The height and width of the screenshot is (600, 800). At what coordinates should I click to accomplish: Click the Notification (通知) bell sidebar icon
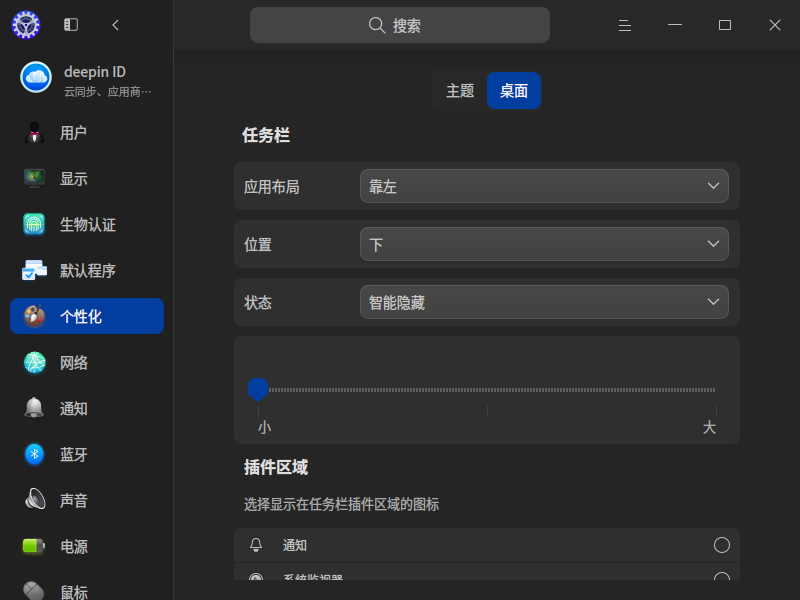tap(34, 408)
